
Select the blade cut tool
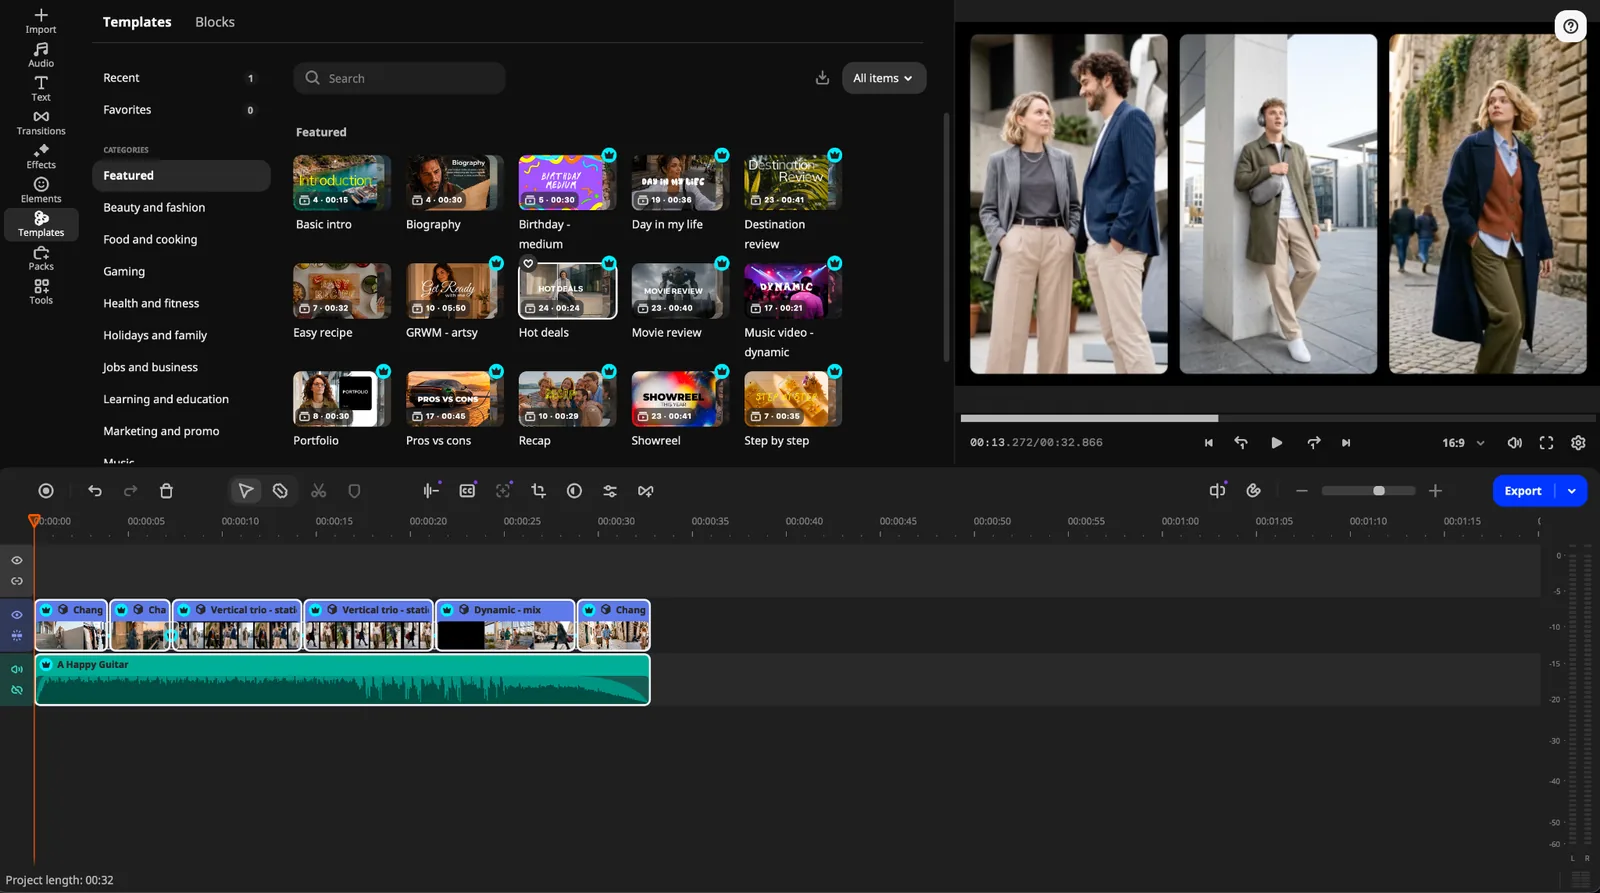click(x=280, y=491)
